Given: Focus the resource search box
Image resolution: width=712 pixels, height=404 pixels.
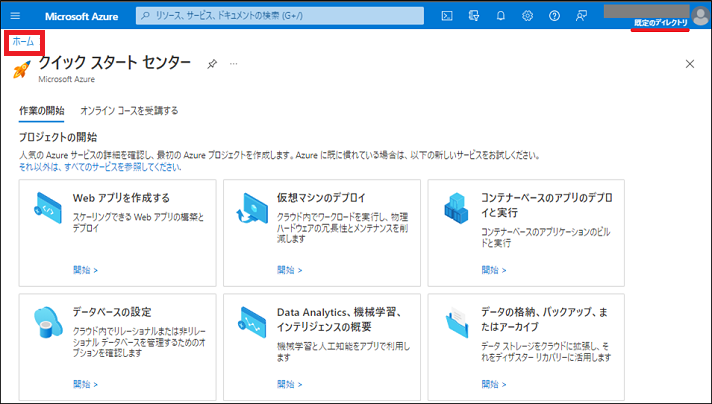Looking at the screenshot, I should tap(280, 16).
